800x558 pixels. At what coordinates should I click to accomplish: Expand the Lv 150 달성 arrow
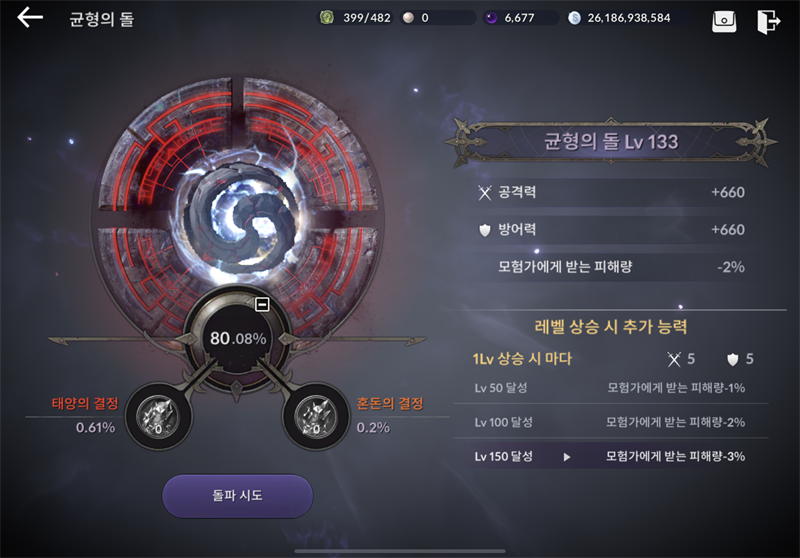coord(567,457)
